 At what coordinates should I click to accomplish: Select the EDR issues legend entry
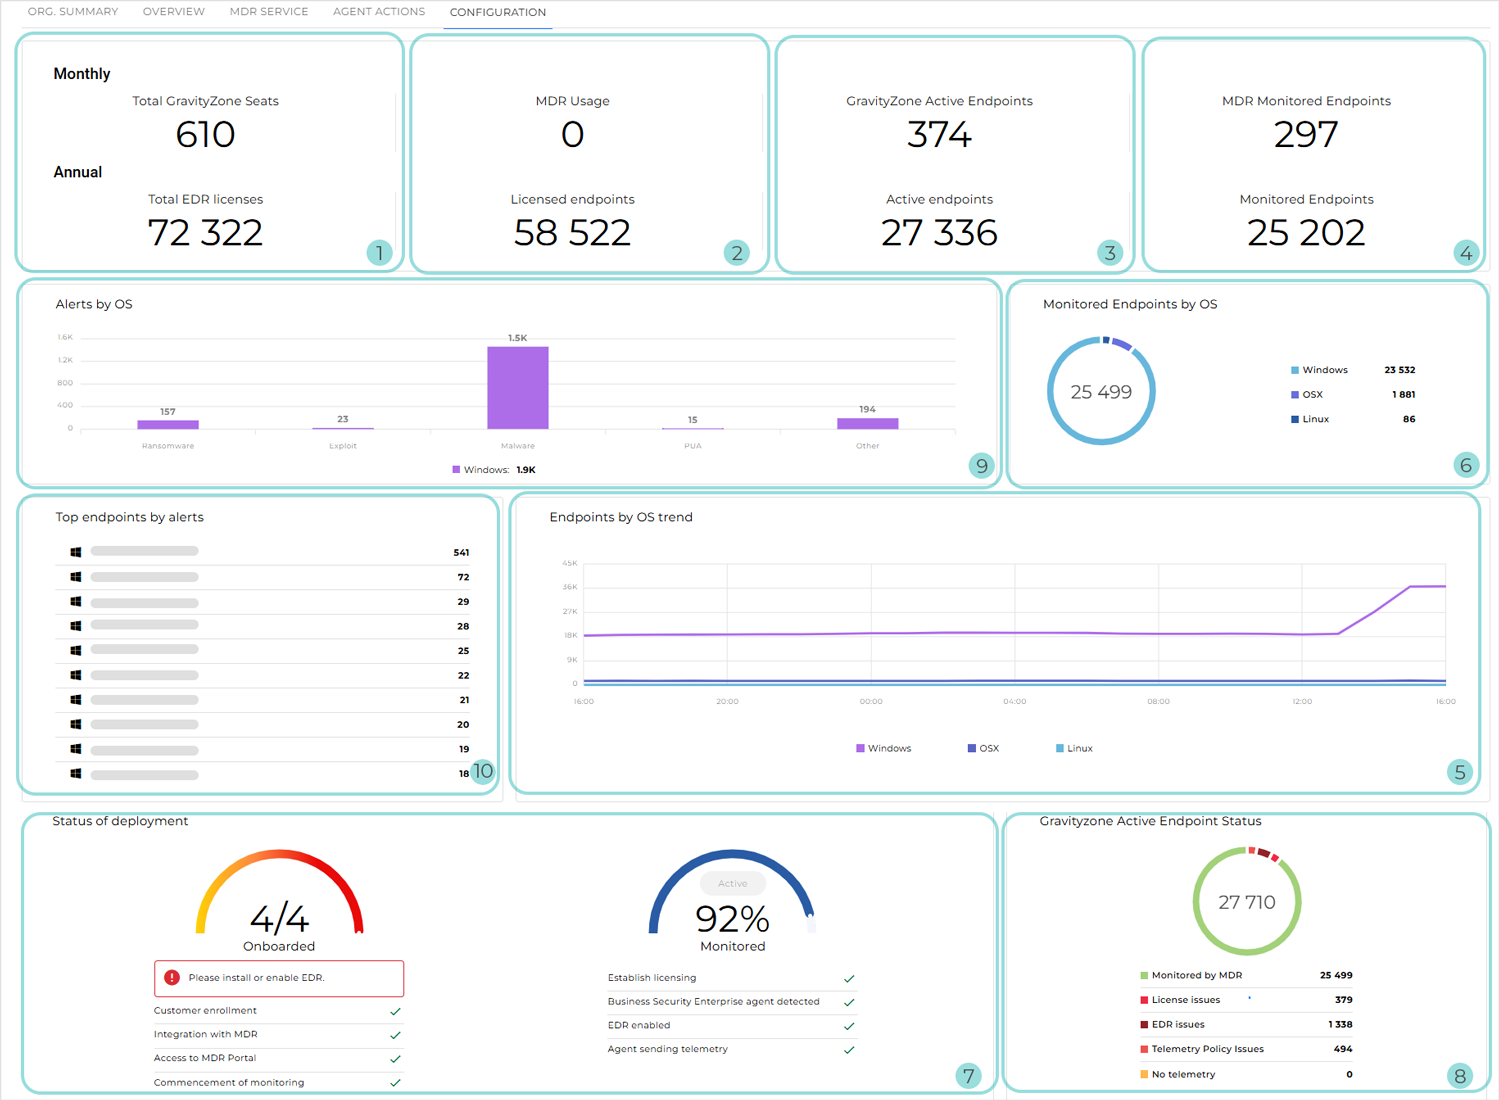(x=1177, y=1024)
